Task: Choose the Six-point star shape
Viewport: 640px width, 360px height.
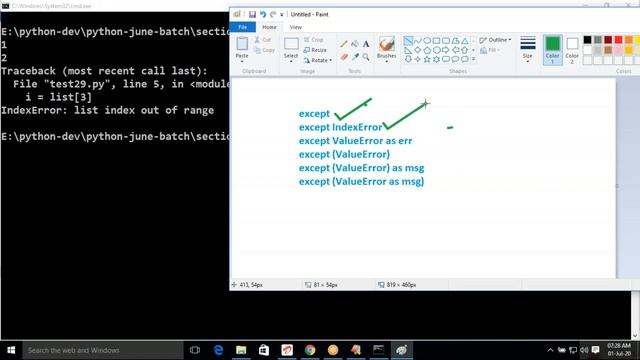Action: tap(436, 60)
